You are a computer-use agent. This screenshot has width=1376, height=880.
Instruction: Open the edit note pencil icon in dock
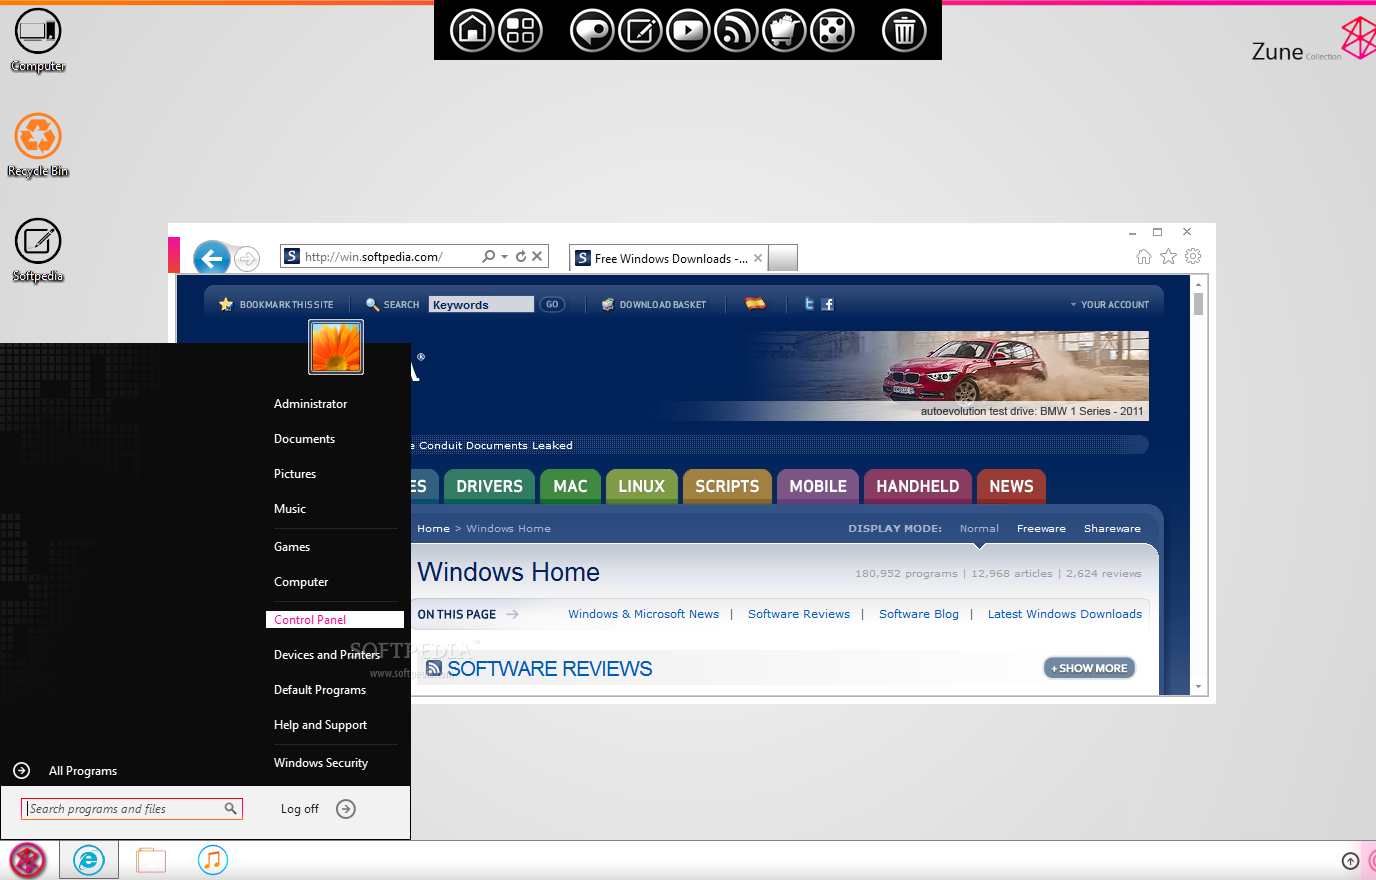[640, 30]
